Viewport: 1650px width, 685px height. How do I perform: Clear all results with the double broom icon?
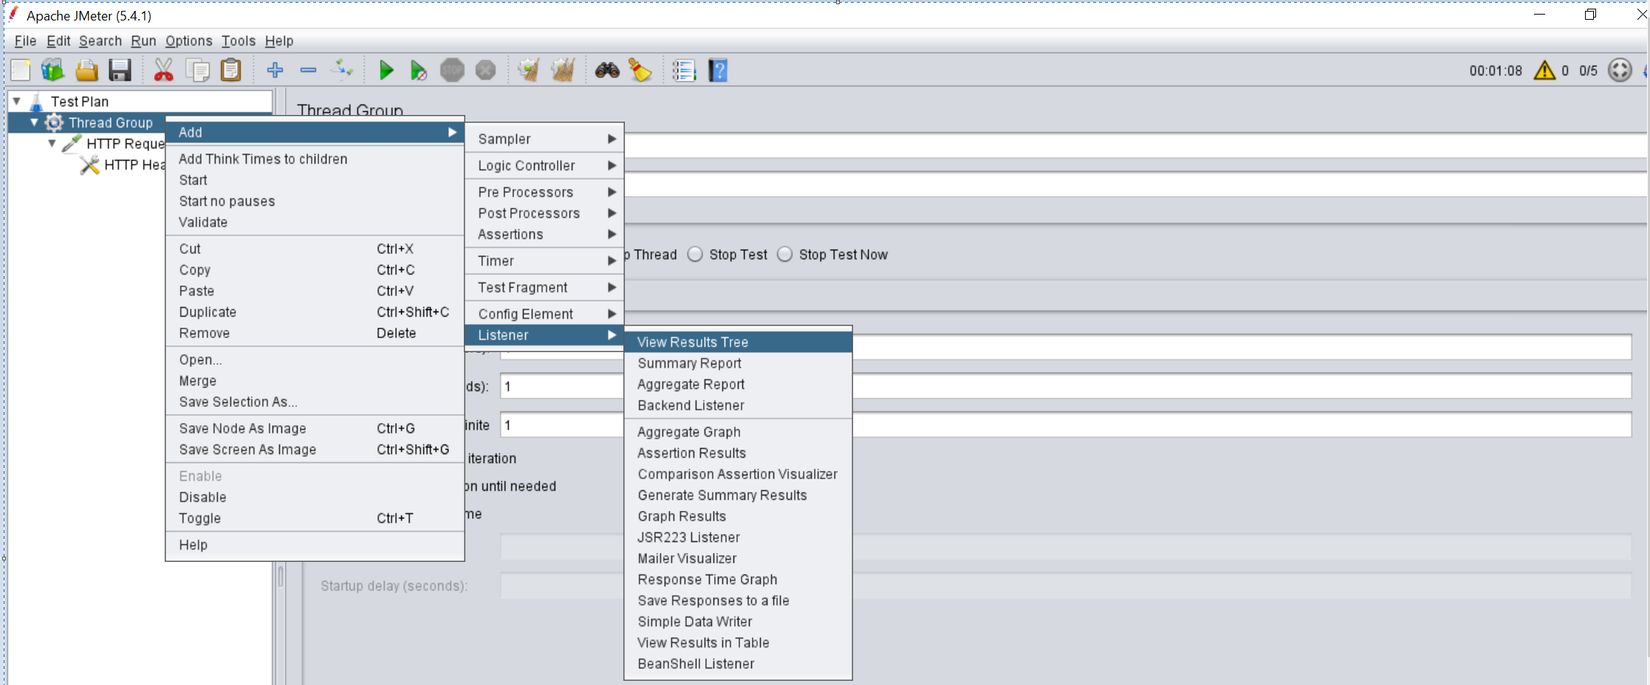[x=563, y=70]
